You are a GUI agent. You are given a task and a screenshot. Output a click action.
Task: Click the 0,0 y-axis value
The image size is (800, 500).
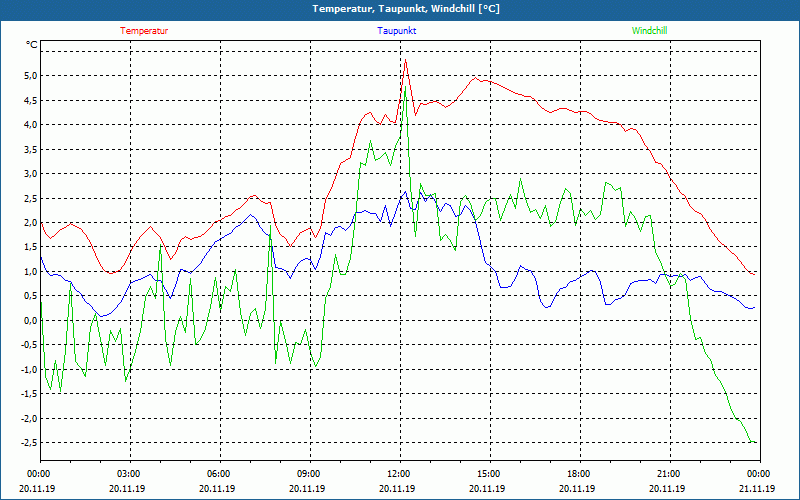coord(31,320)
